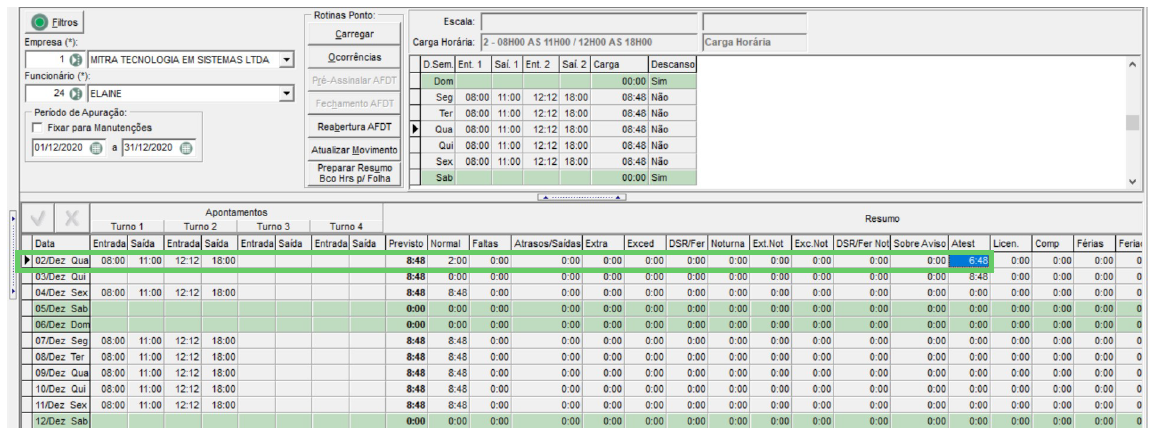Toggle the Fixar para Manutenções checkbox
The width and height of the screenshot is (1151, 435).
point(38,128)
